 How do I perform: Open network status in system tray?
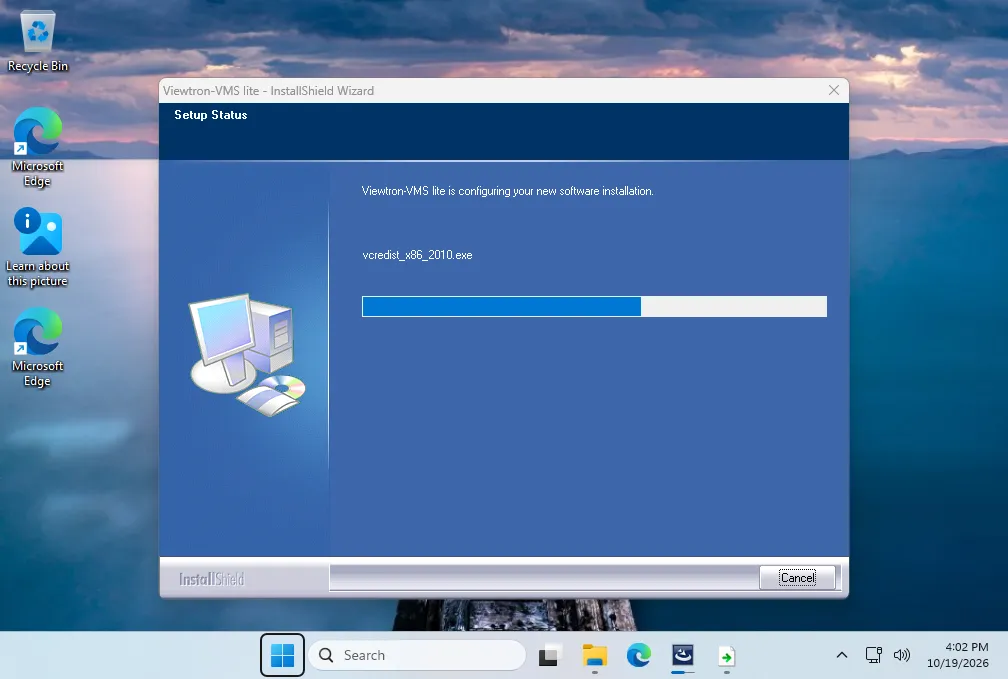tap(874, 655)
